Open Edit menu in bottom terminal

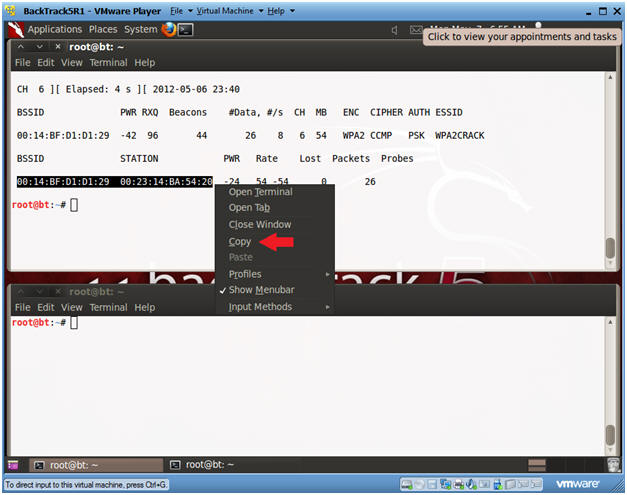point(46,307)
